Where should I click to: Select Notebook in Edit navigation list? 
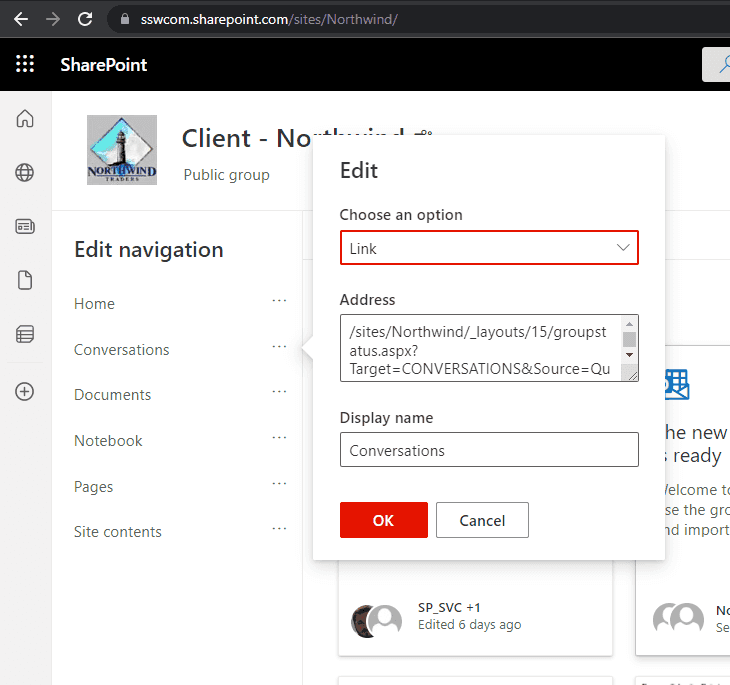pyautogui.click(x=108, y=441)
